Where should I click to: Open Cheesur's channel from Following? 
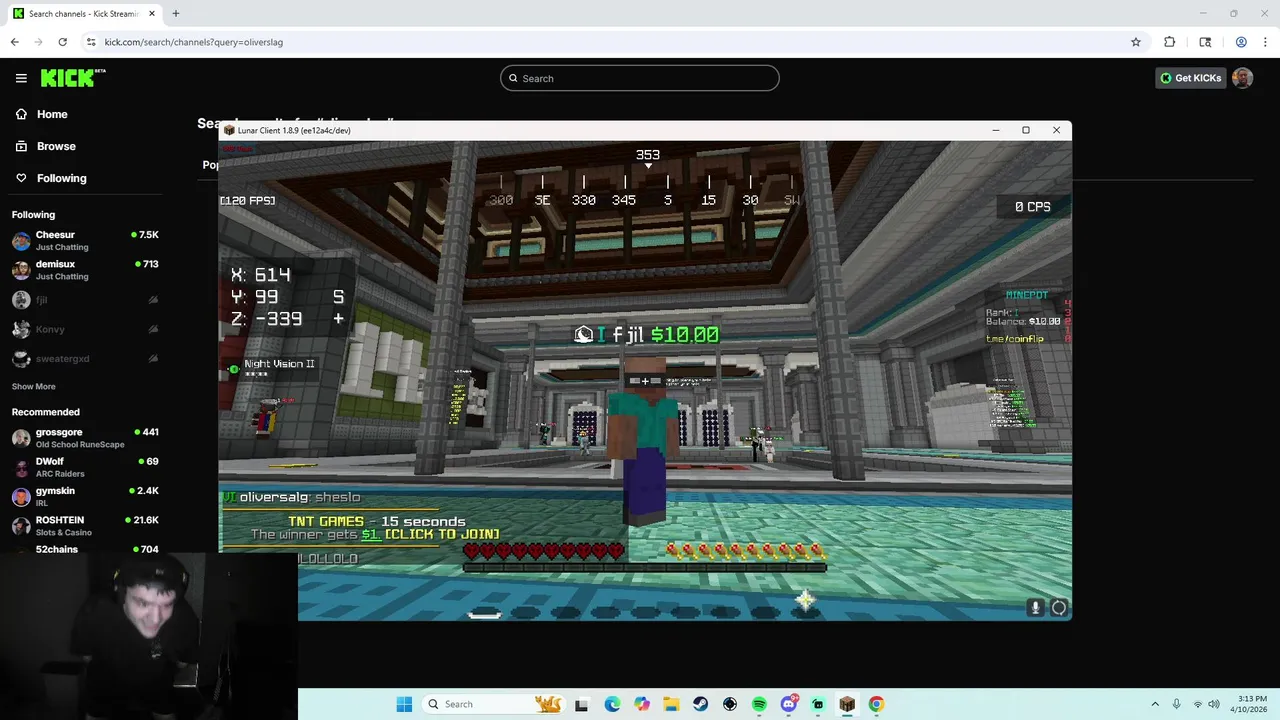85,240
